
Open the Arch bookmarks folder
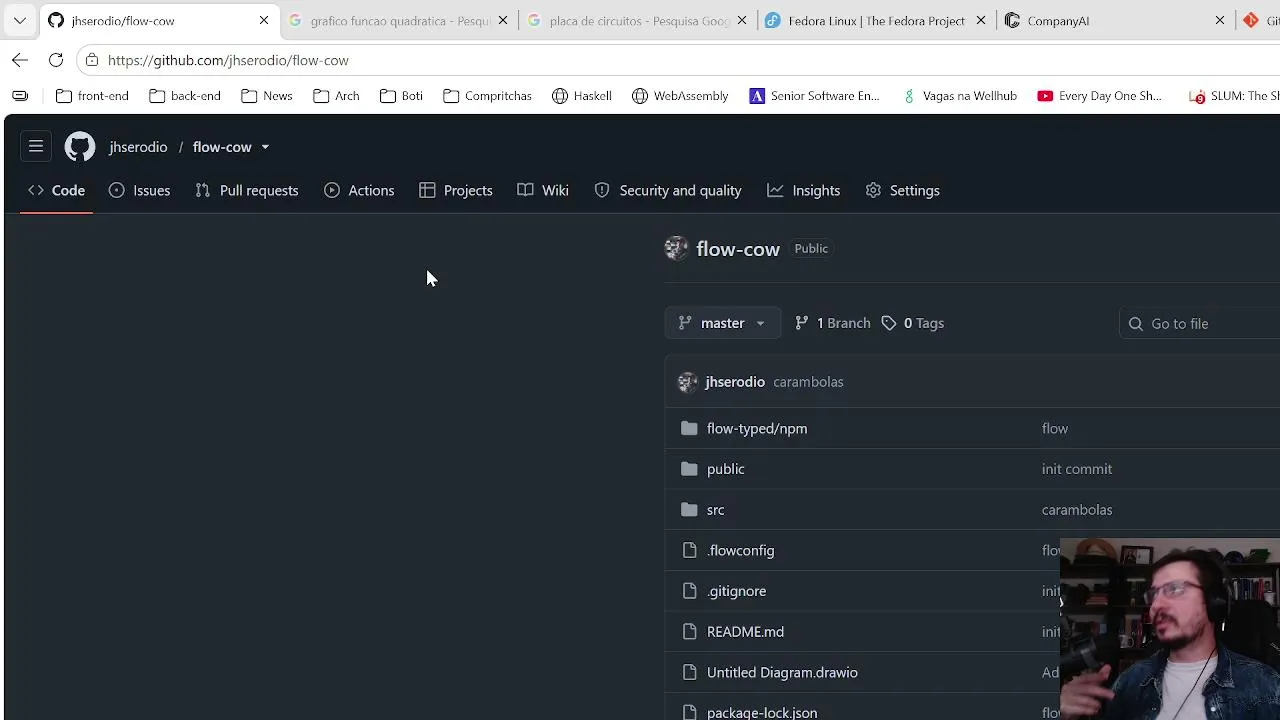pyautogui.click(x=336, y=96)
